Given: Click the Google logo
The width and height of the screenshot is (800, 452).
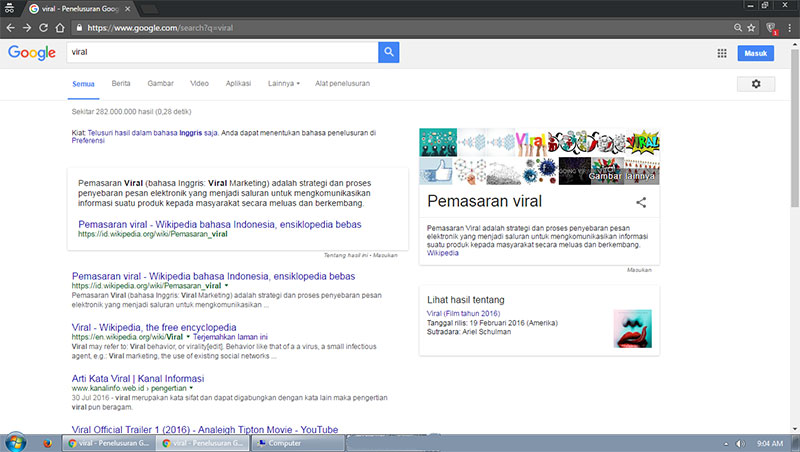Looking at the screenshot, I should (32, 52).
